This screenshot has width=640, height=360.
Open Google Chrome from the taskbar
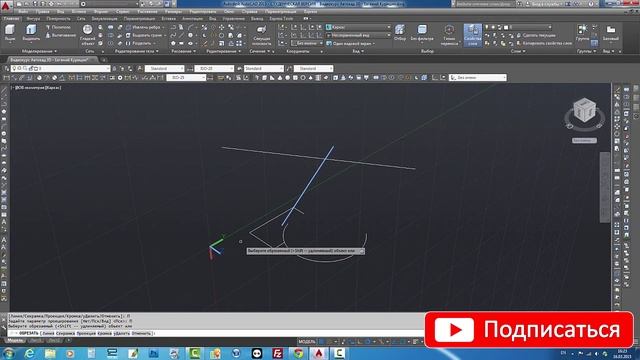[298, 353]
